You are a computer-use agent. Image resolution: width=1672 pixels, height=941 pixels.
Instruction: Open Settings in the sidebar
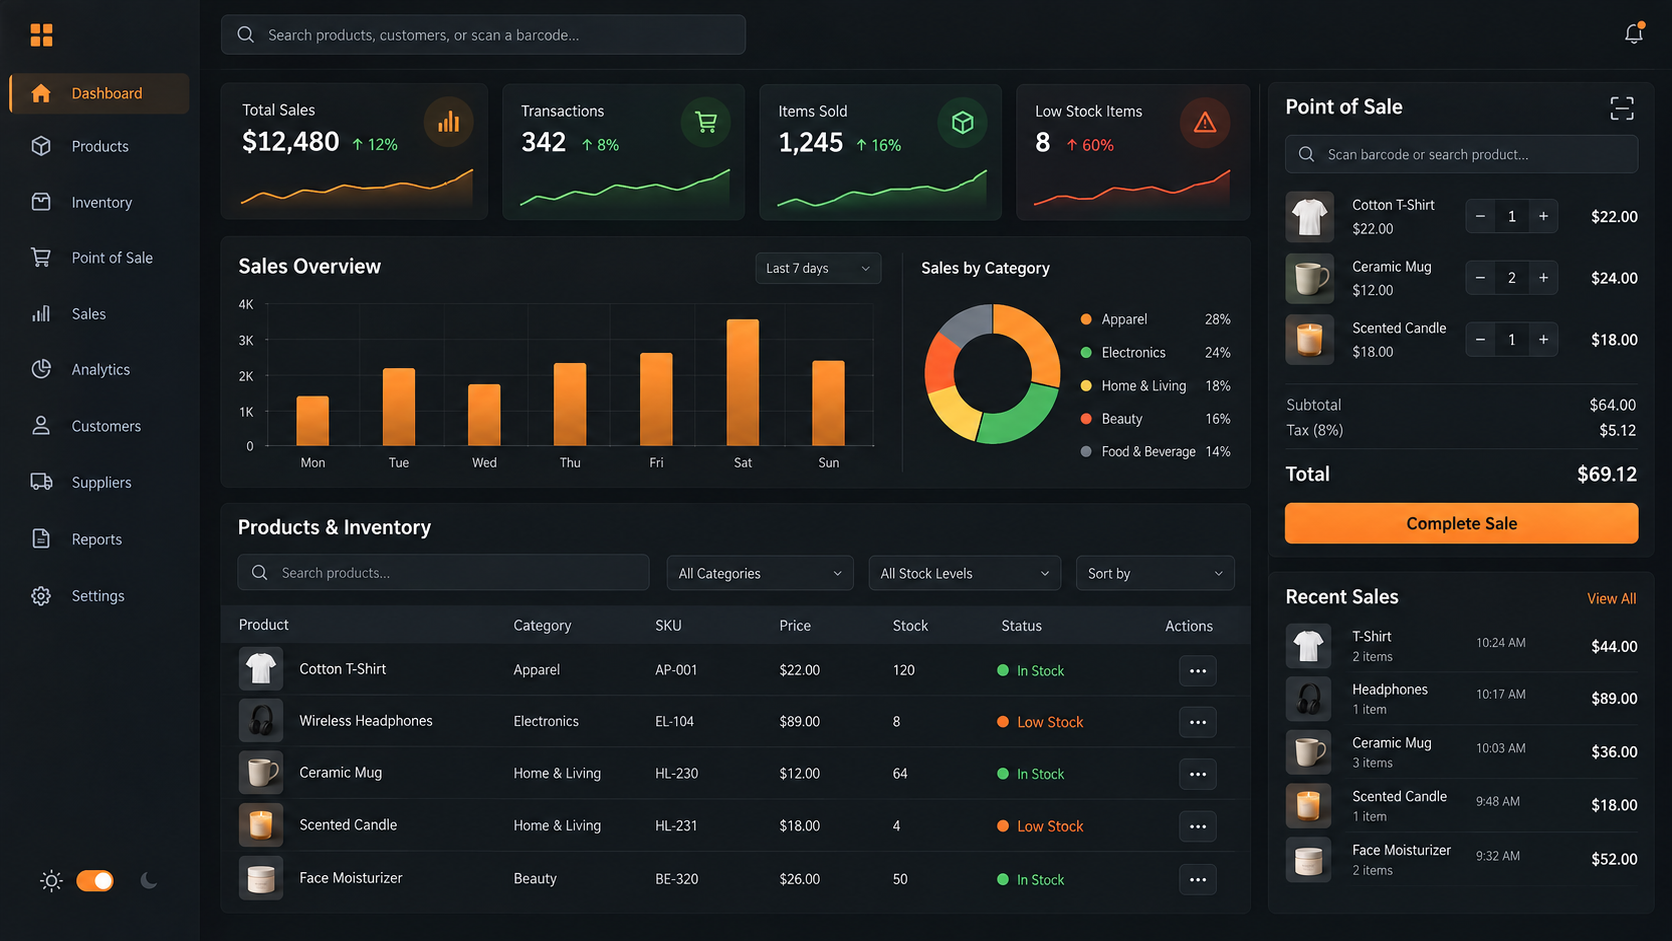point(99,596)
